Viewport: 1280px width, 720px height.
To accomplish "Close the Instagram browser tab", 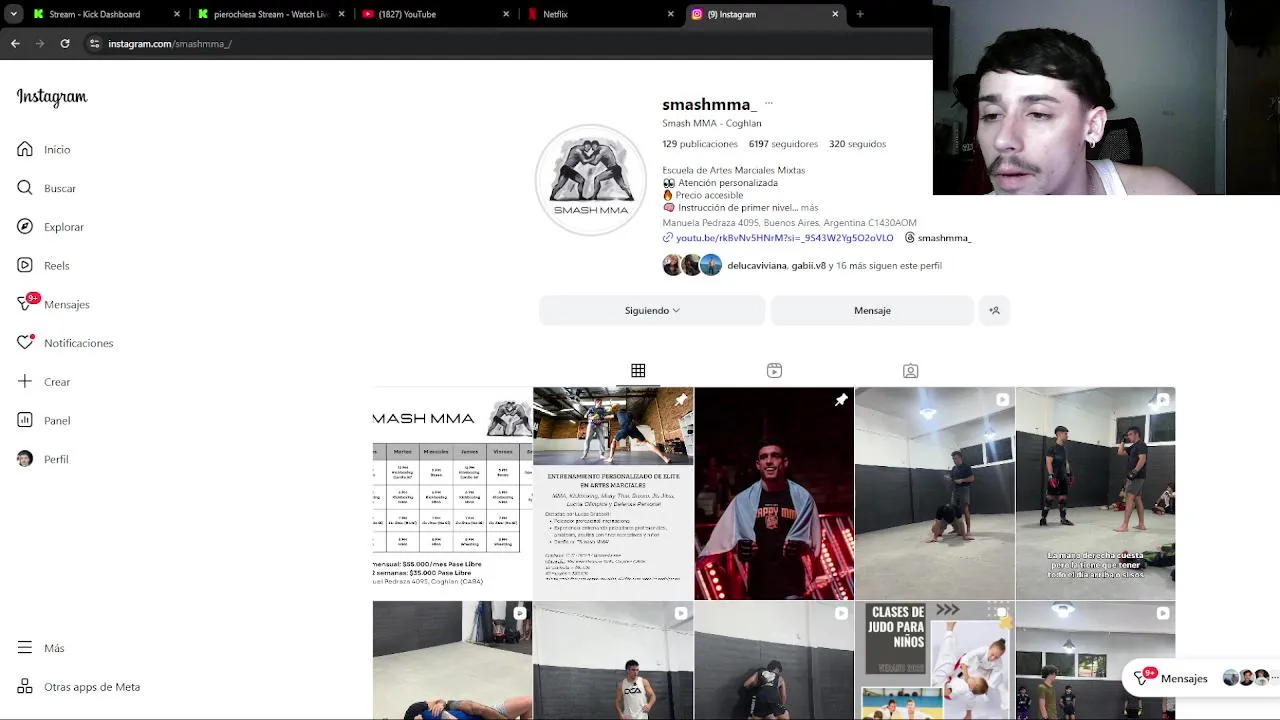I will coord(835,14).
